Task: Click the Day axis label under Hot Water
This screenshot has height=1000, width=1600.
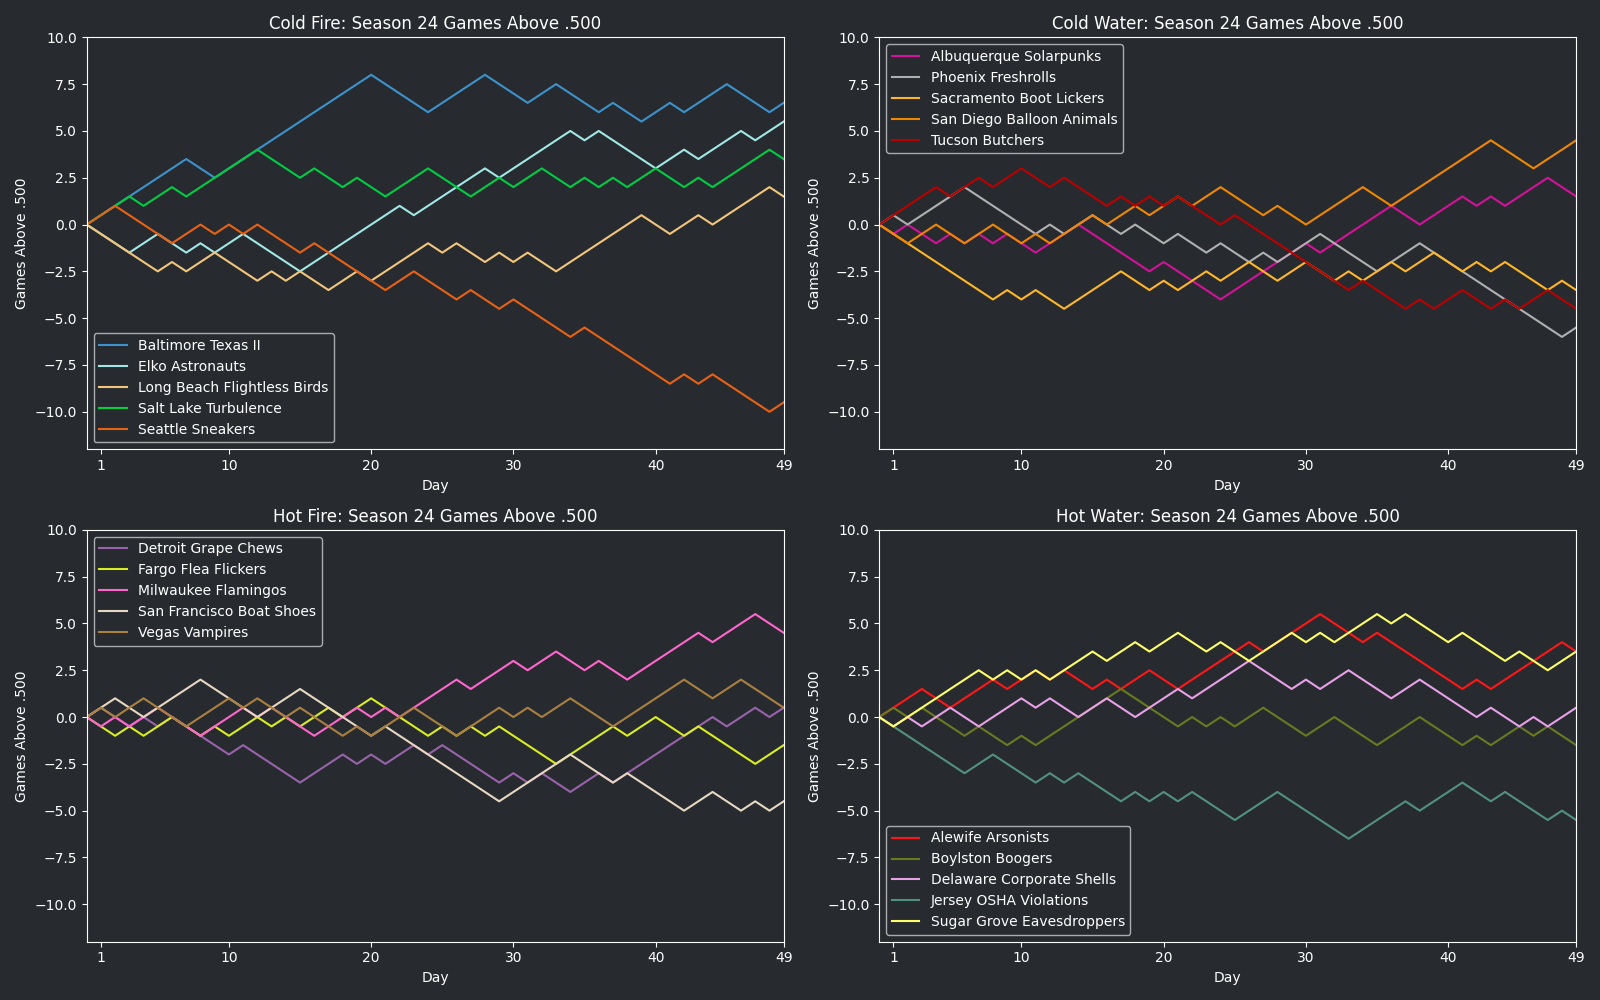Action: point(1227,977)
